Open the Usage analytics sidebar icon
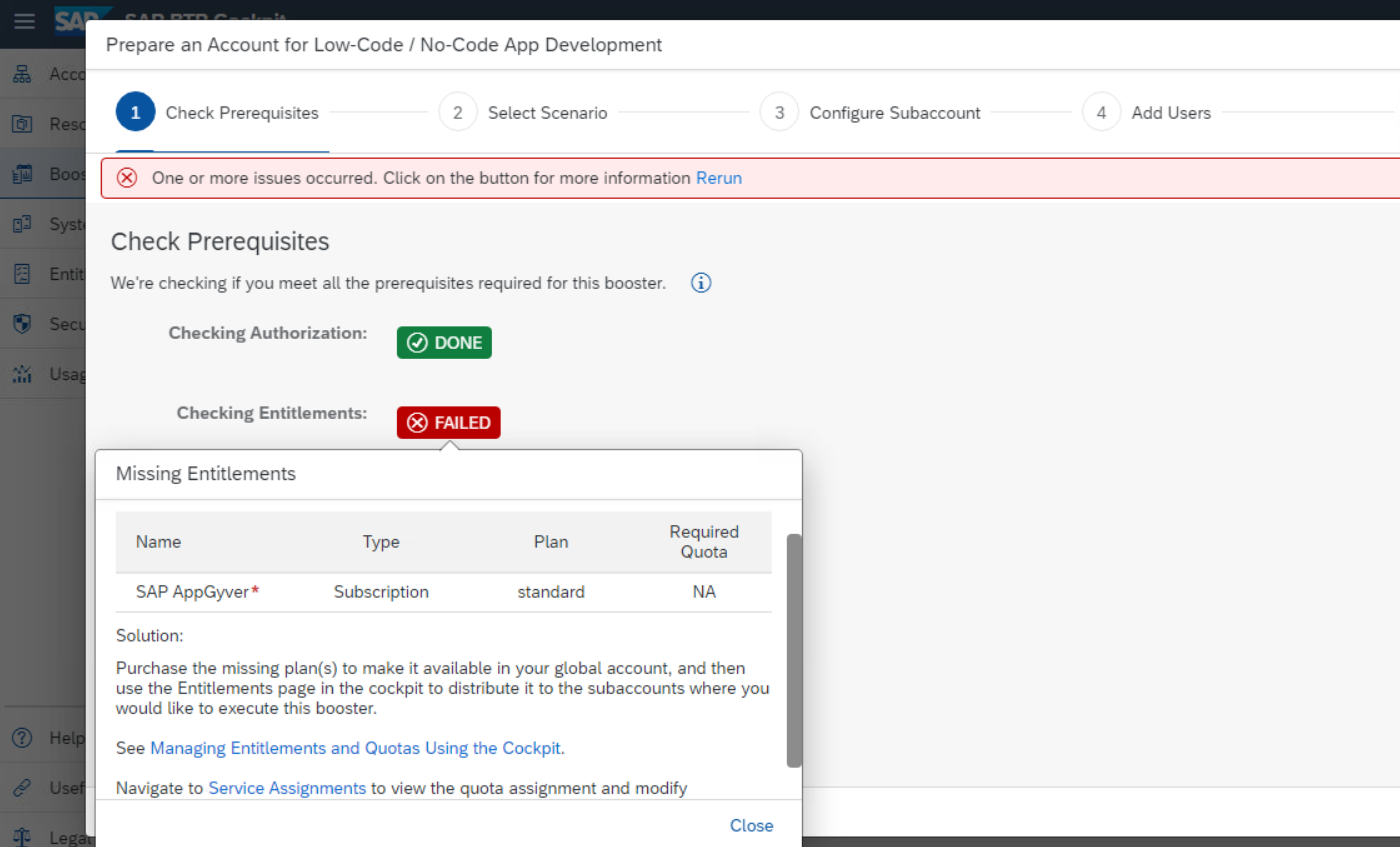The width and height of the screenshot is (1400, 847). click(x=22, y=374)
